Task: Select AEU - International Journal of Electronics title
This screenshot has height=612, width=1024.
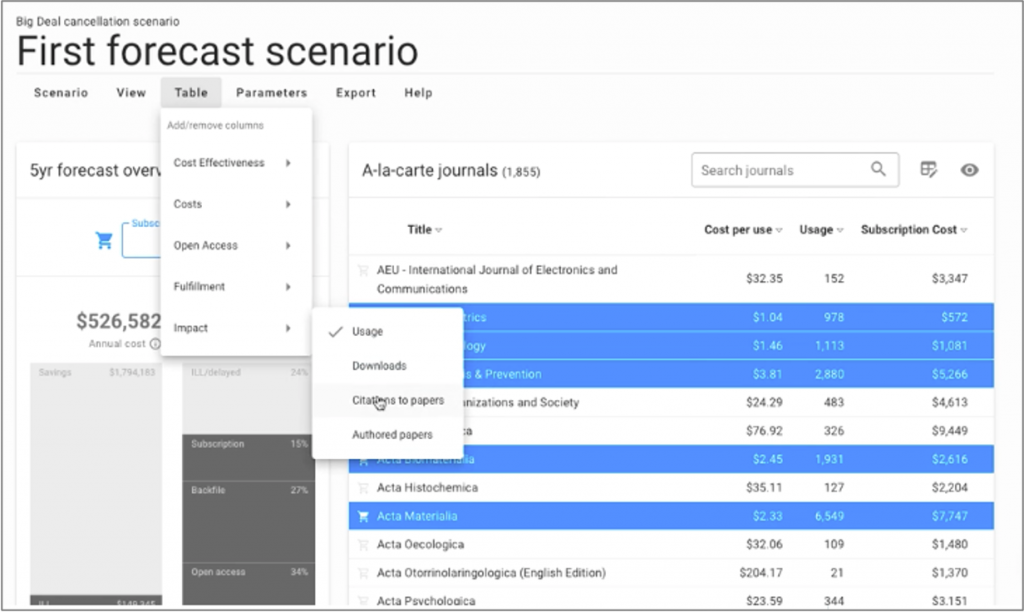Action: 497,279
